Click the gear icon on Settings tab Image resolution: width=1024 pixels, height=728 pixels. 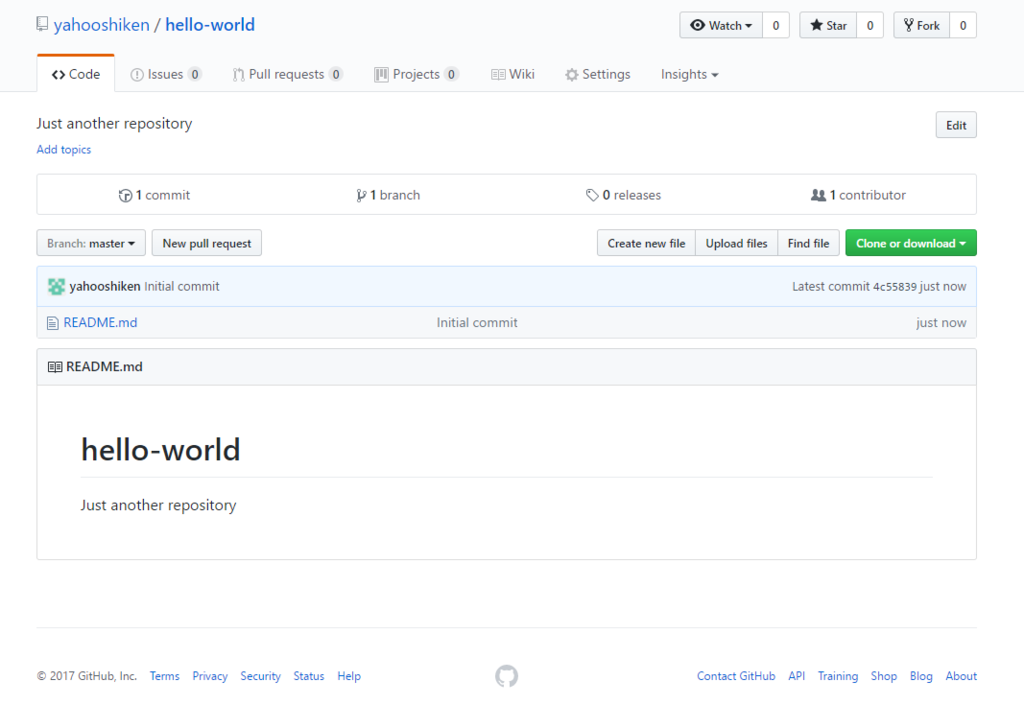pyautogui.click(x=571, y=74)
